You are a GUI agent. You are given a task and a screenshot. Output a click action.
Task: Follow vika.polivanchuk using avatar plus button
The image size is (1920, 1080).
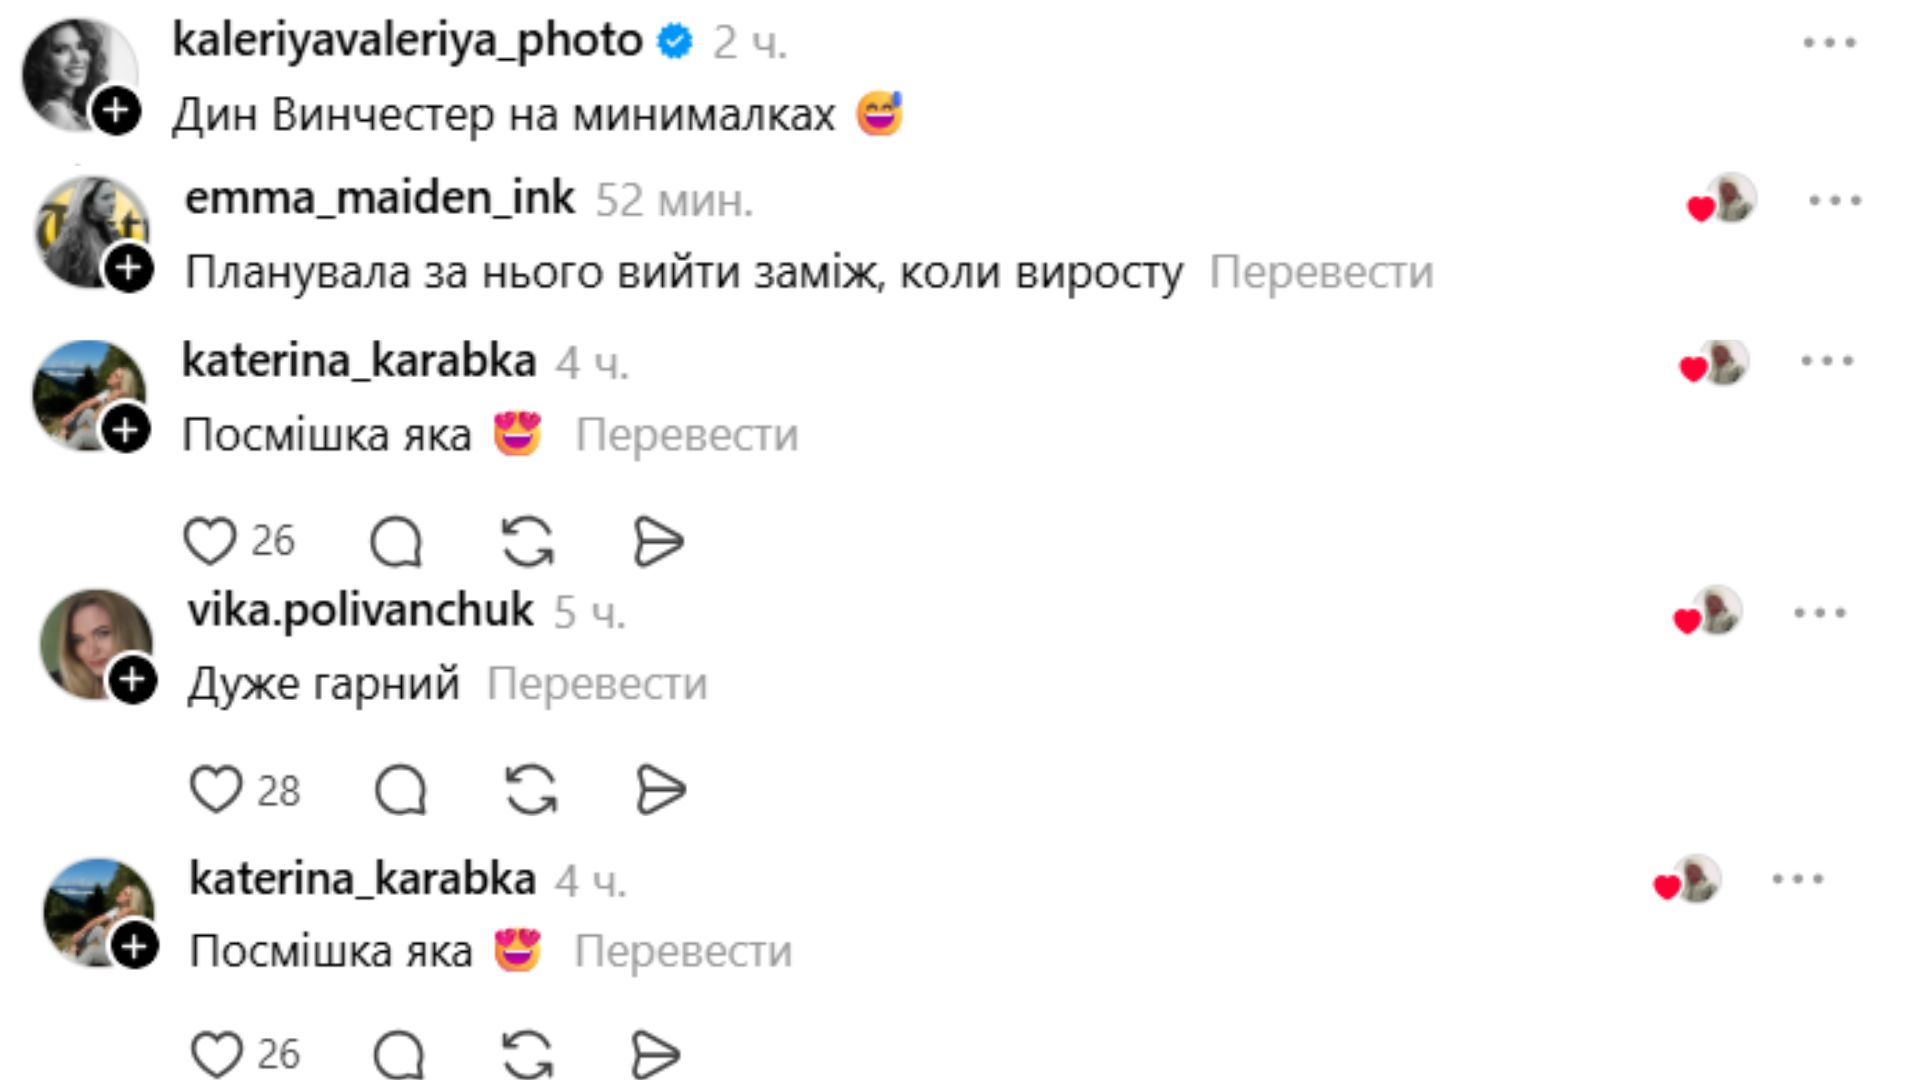point(133,680)
